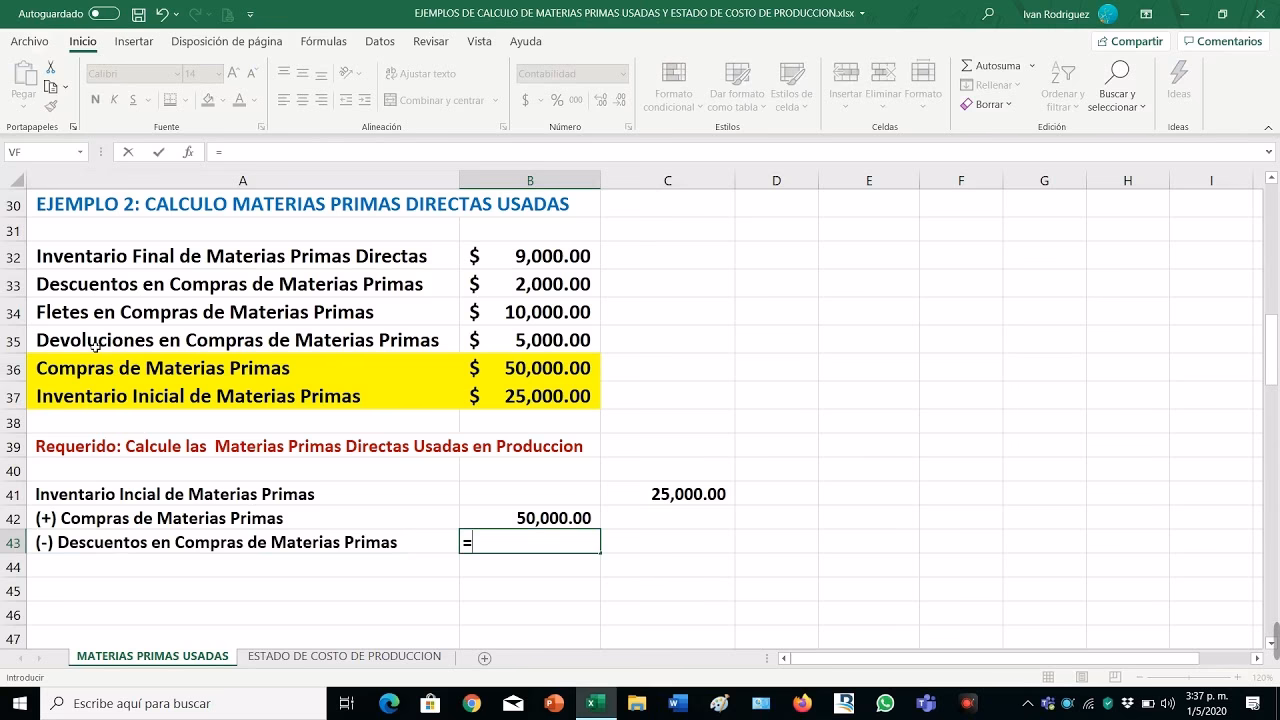Viewport: 1280px width, 720px height.
Task: Open the Fórmulas ribbon tab
Action: pyautogui.click(x=323, y=41)
